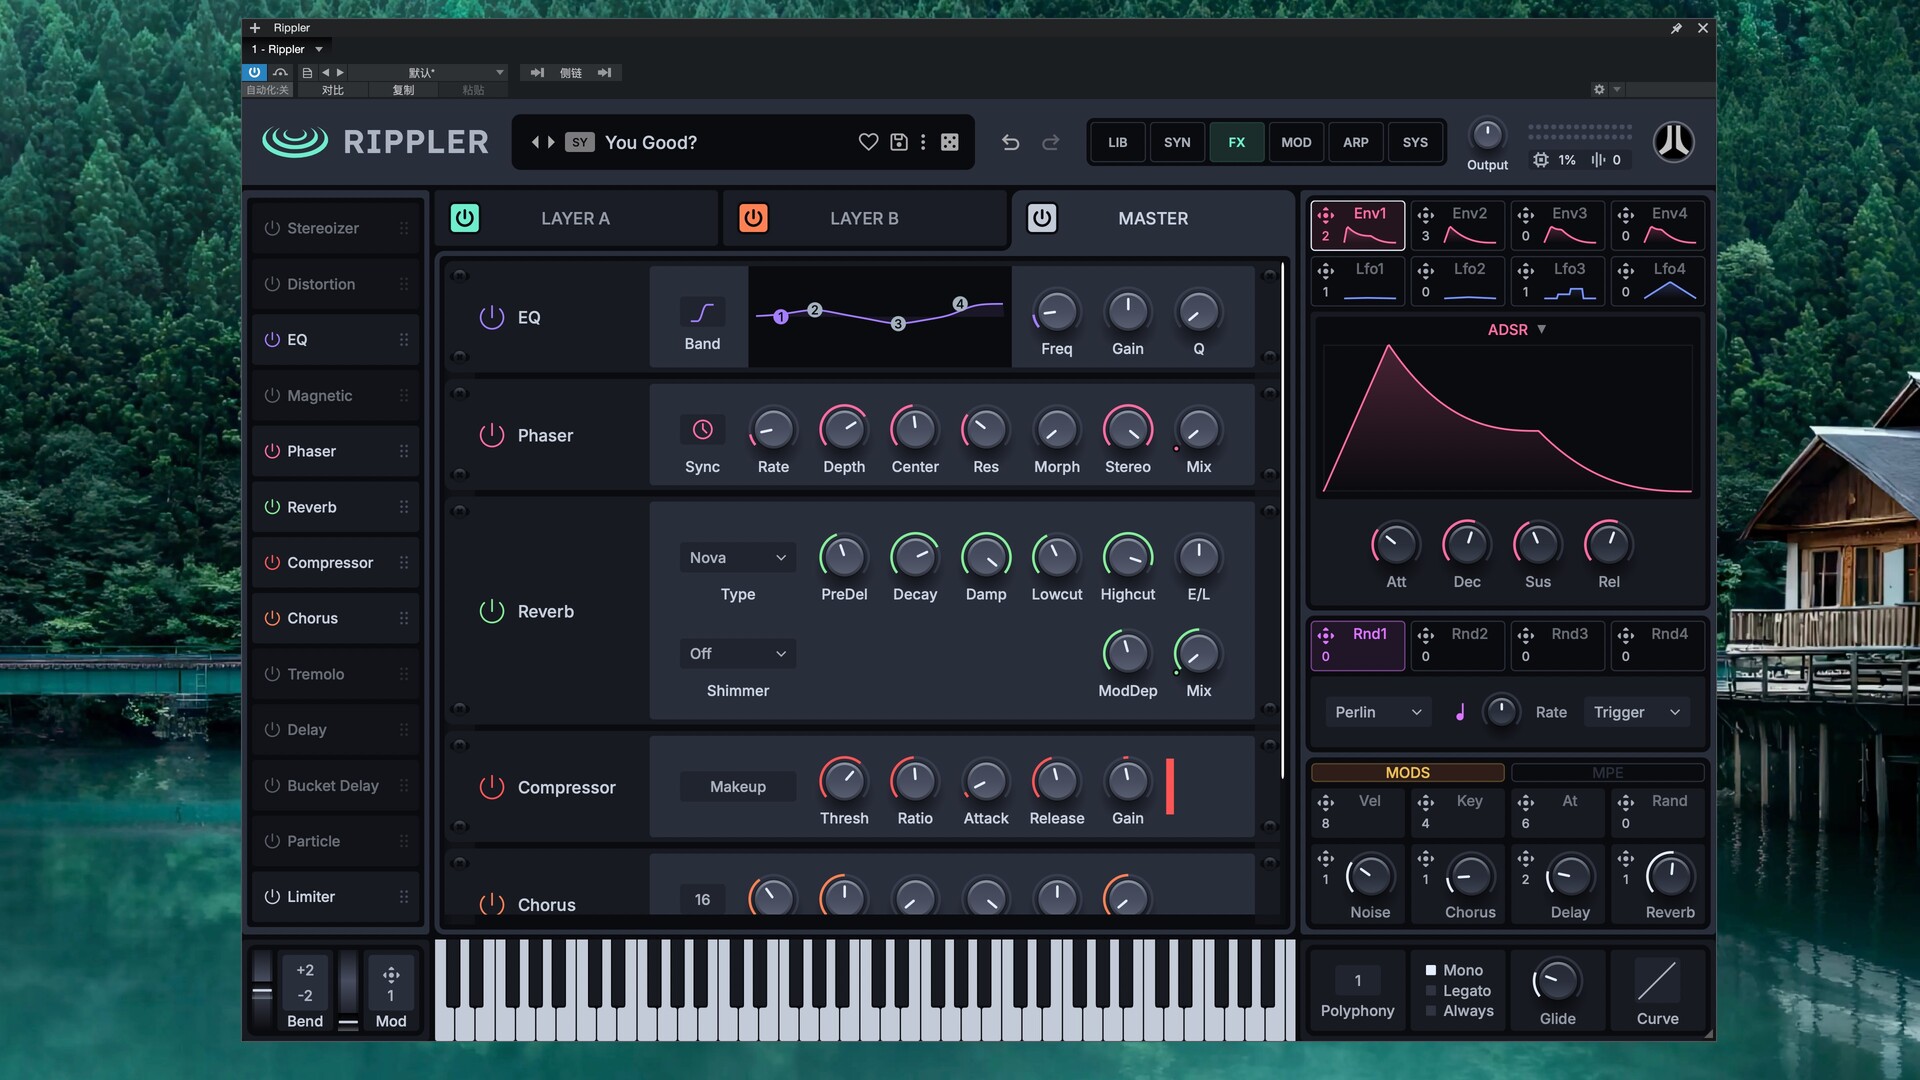Click the redo arrow
The image size is (1920, 1080).
(x=1051, y=142)
